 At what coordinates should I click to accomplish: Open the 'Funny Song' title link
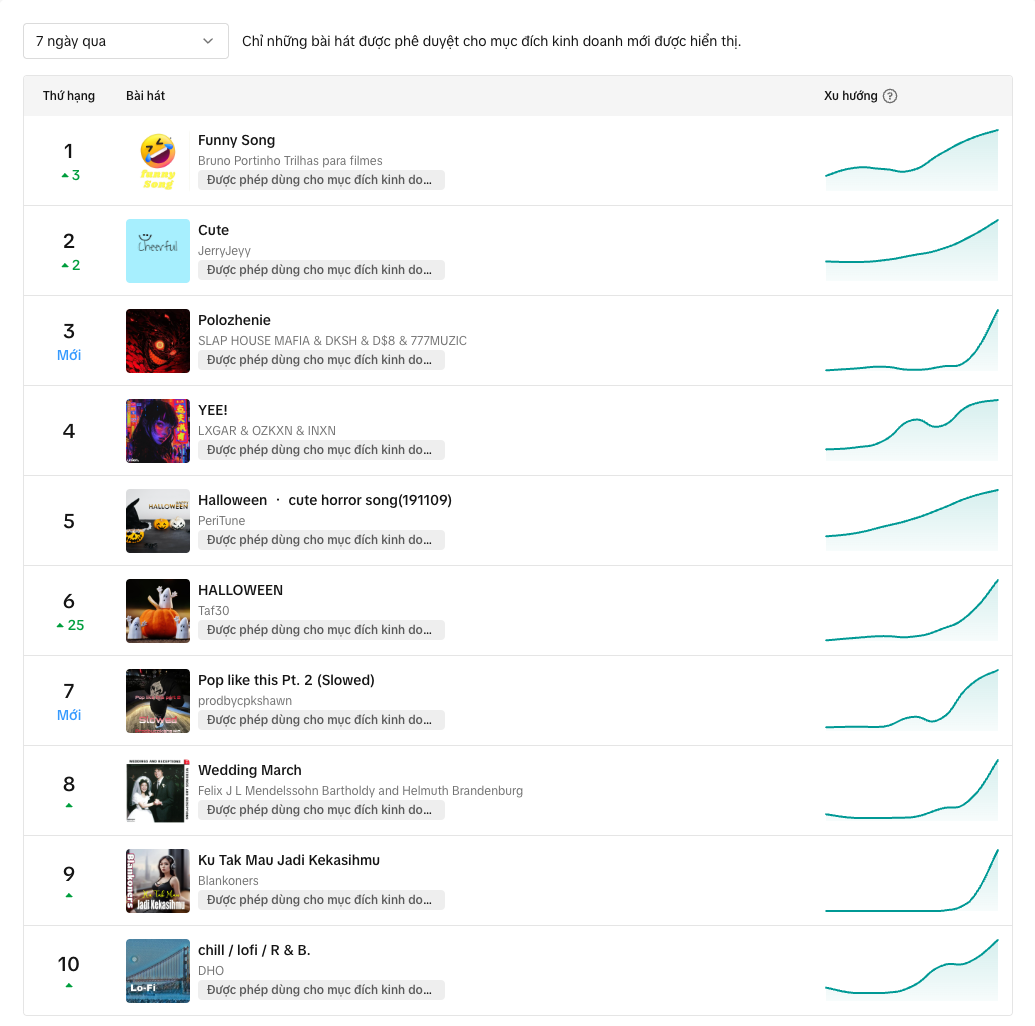[236, 140]
